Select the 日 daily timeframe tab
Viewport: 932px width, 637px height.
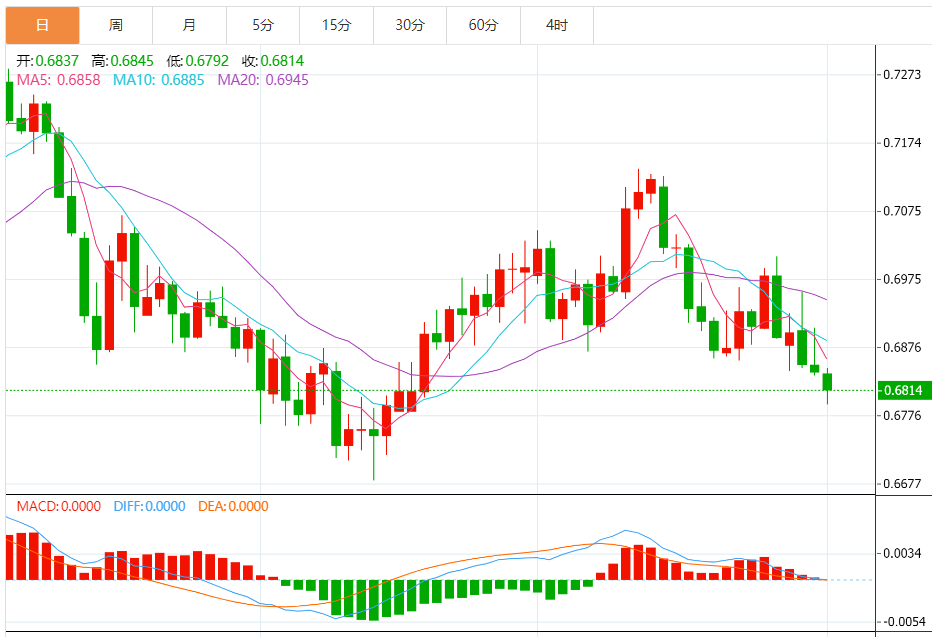(42, 25)
